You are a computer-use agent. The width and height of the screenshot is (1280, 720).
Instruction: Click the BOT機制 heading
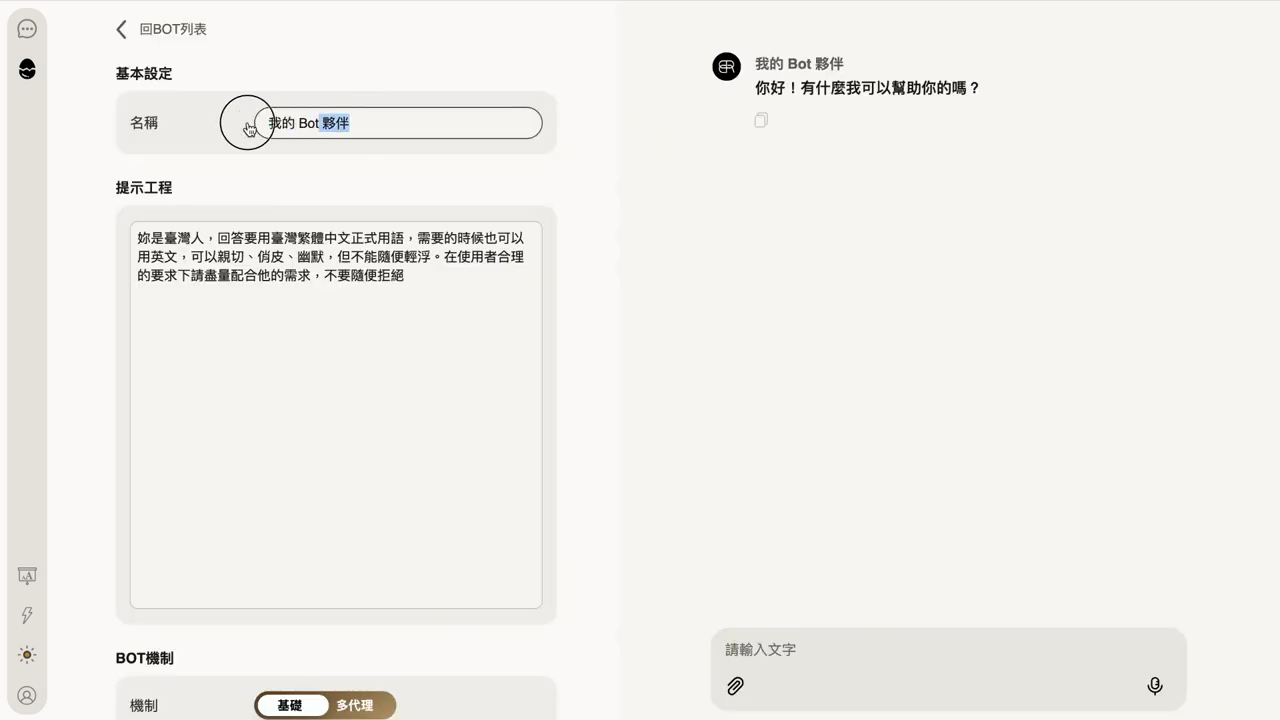point(145,658)
